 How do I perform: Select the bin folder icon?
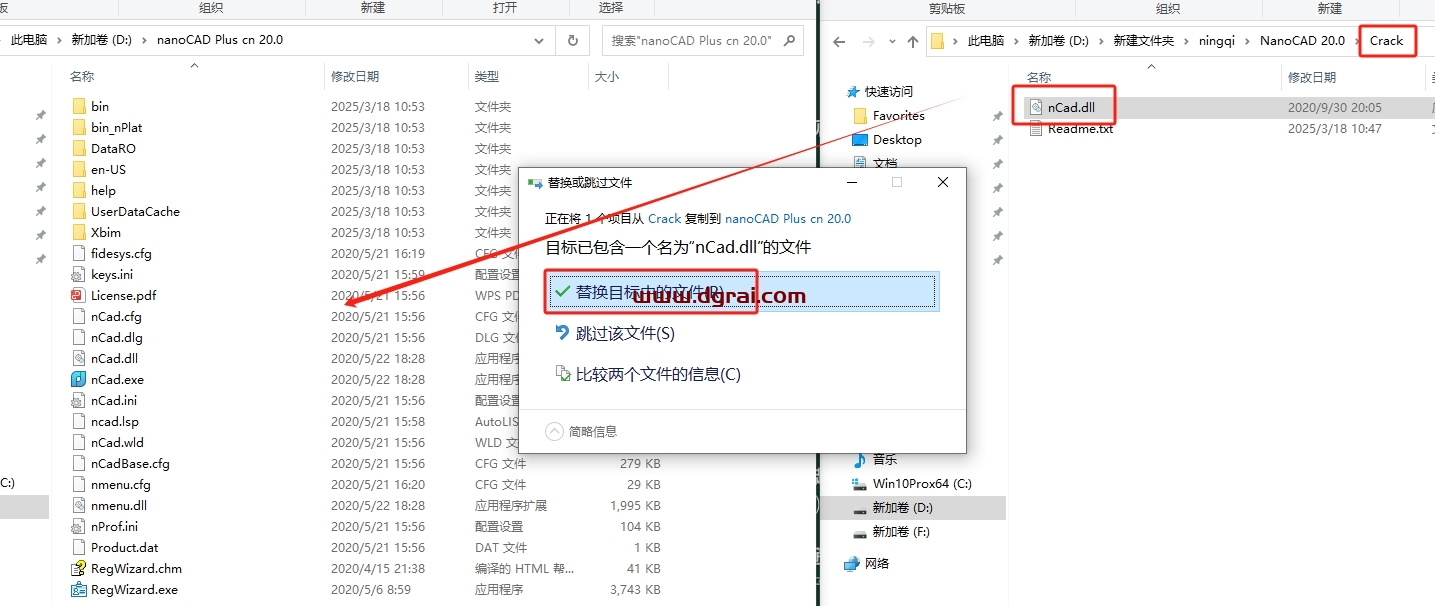(x=79, y=106)
